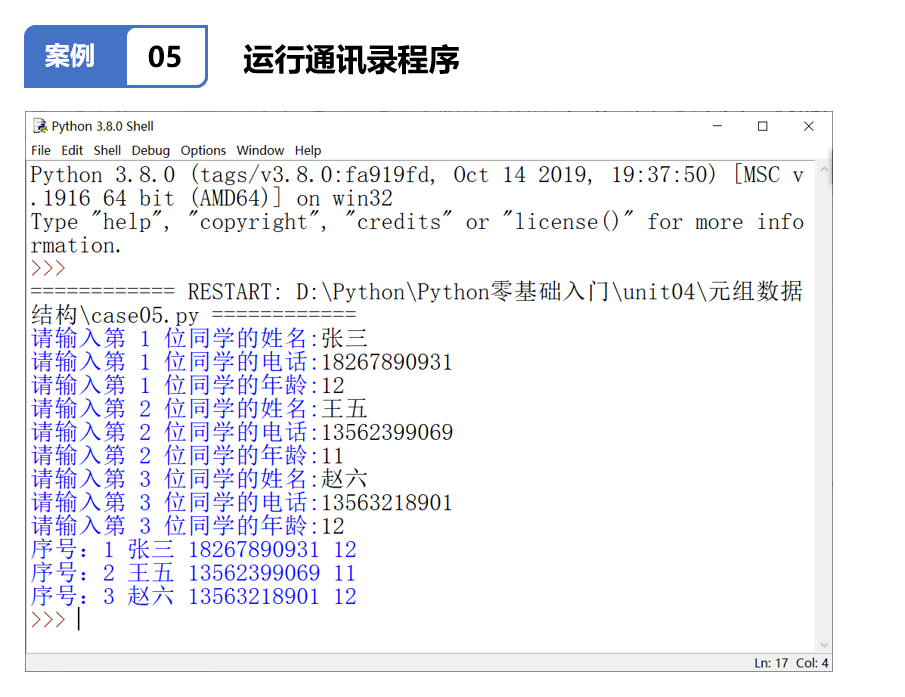The width and height of the screenshot is (905, 697).
Task: Click the name 张三 on the input line
Action: point(344,339)
